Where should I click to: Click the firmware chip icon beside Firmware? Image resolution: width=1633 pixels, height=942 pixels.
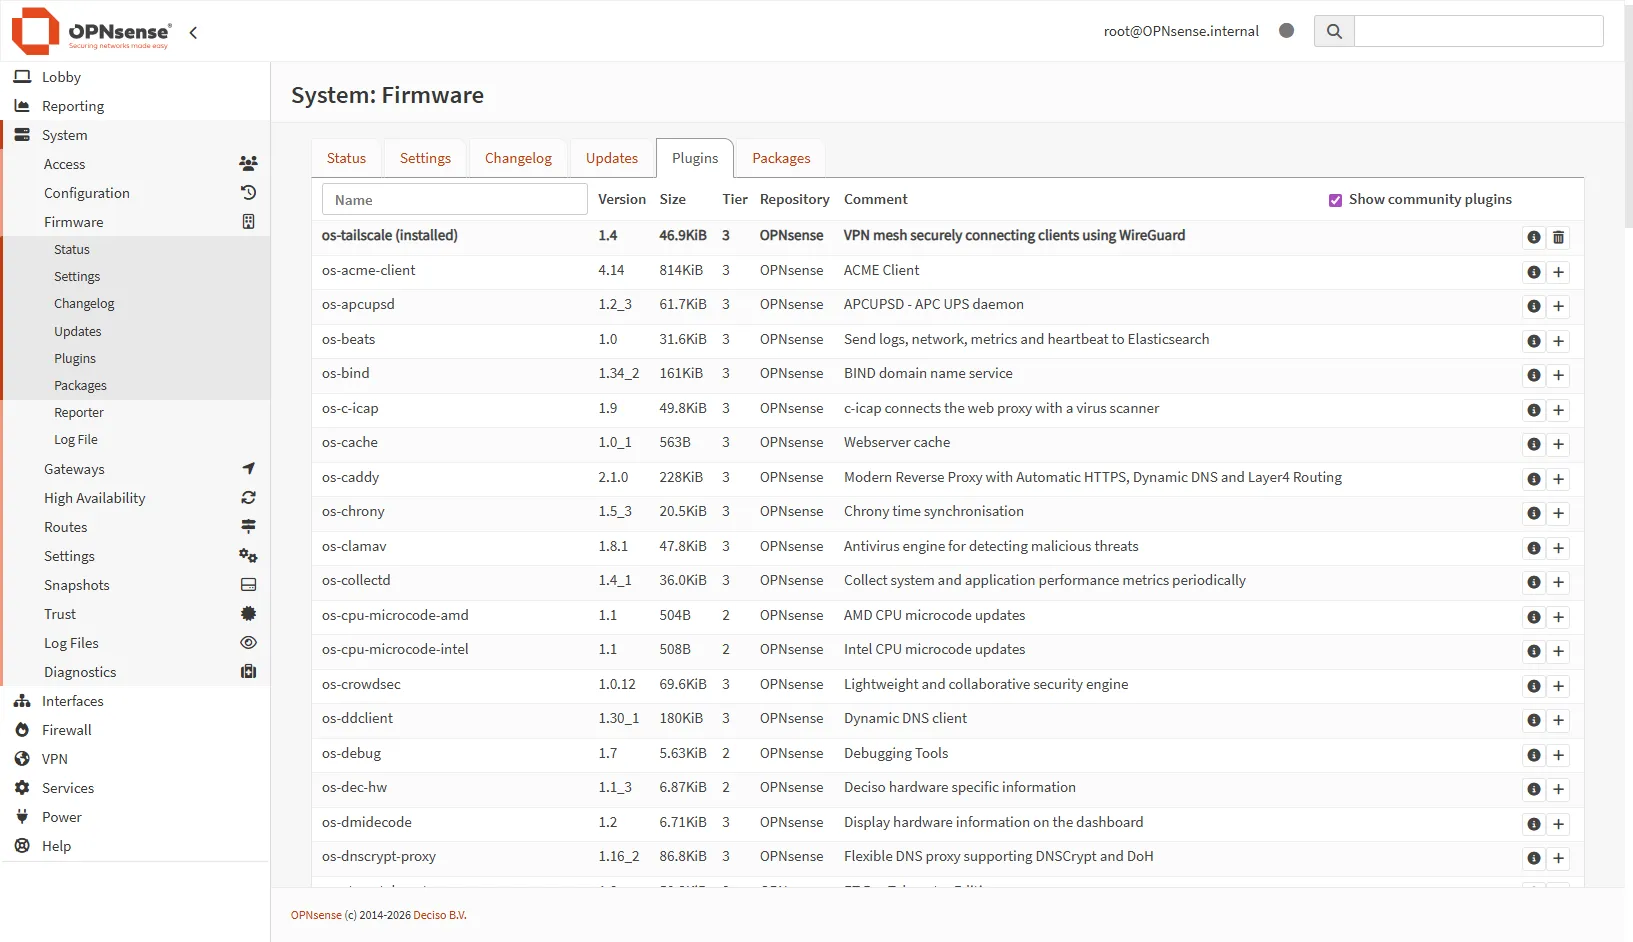248,221
